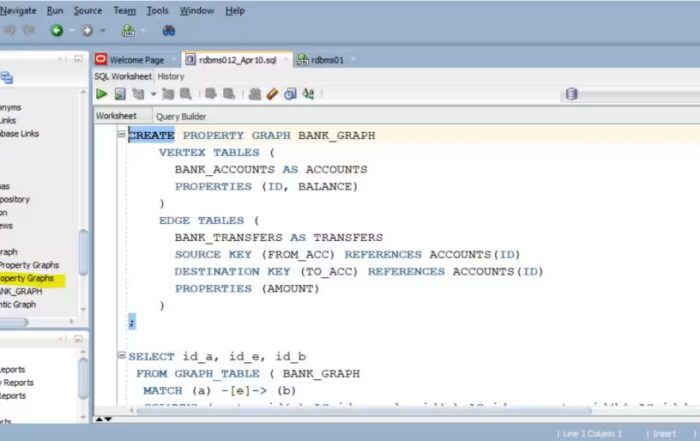Image resolution: width=700 pixels, height=441 pixels.
Task: Close the rdbms01 tab
Action: (353, 59)
